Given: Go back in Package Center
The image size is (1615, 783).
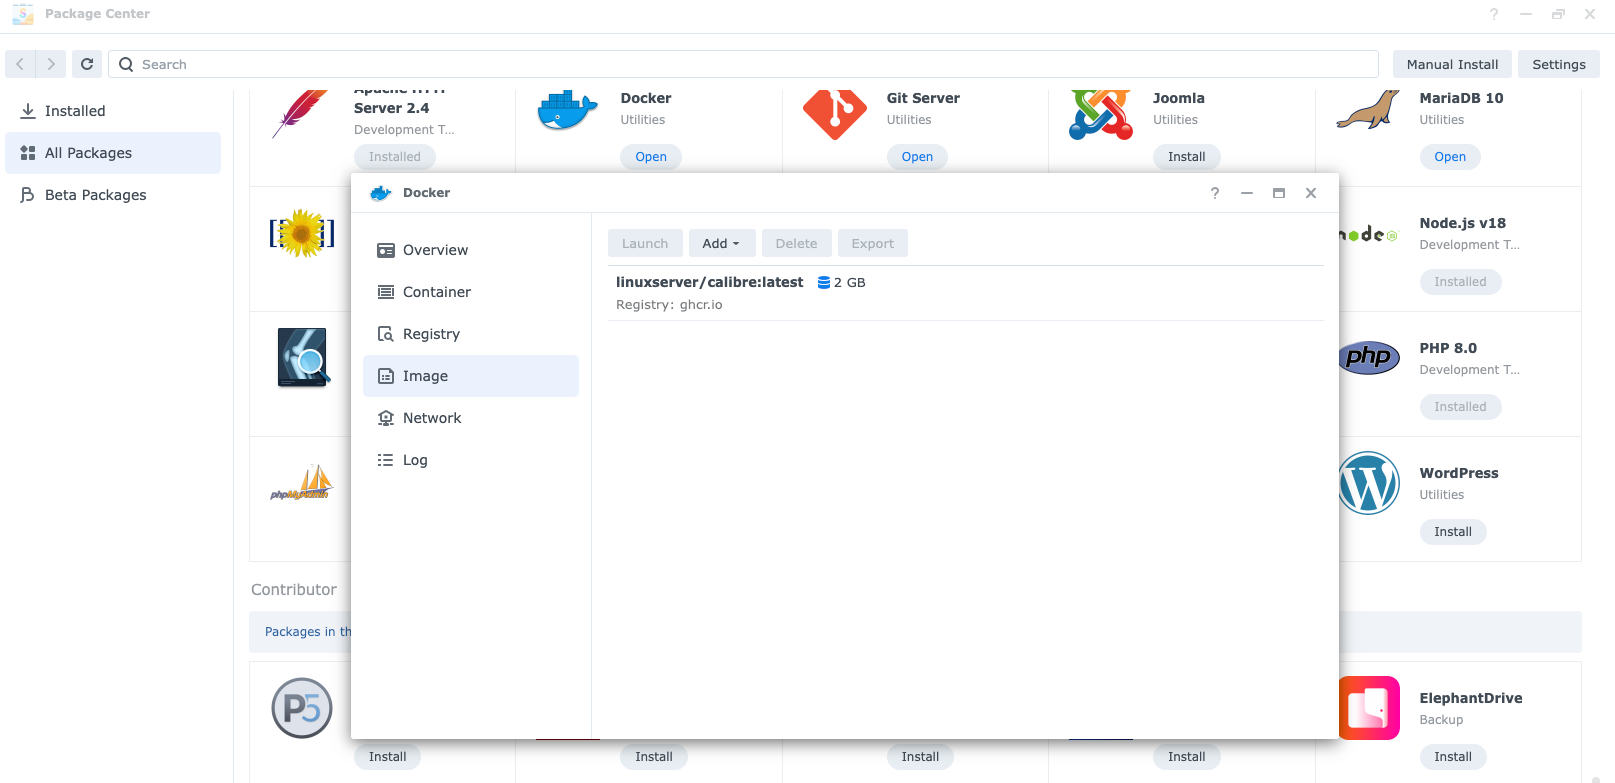Looking at the screenshot, I should point(20,64).
